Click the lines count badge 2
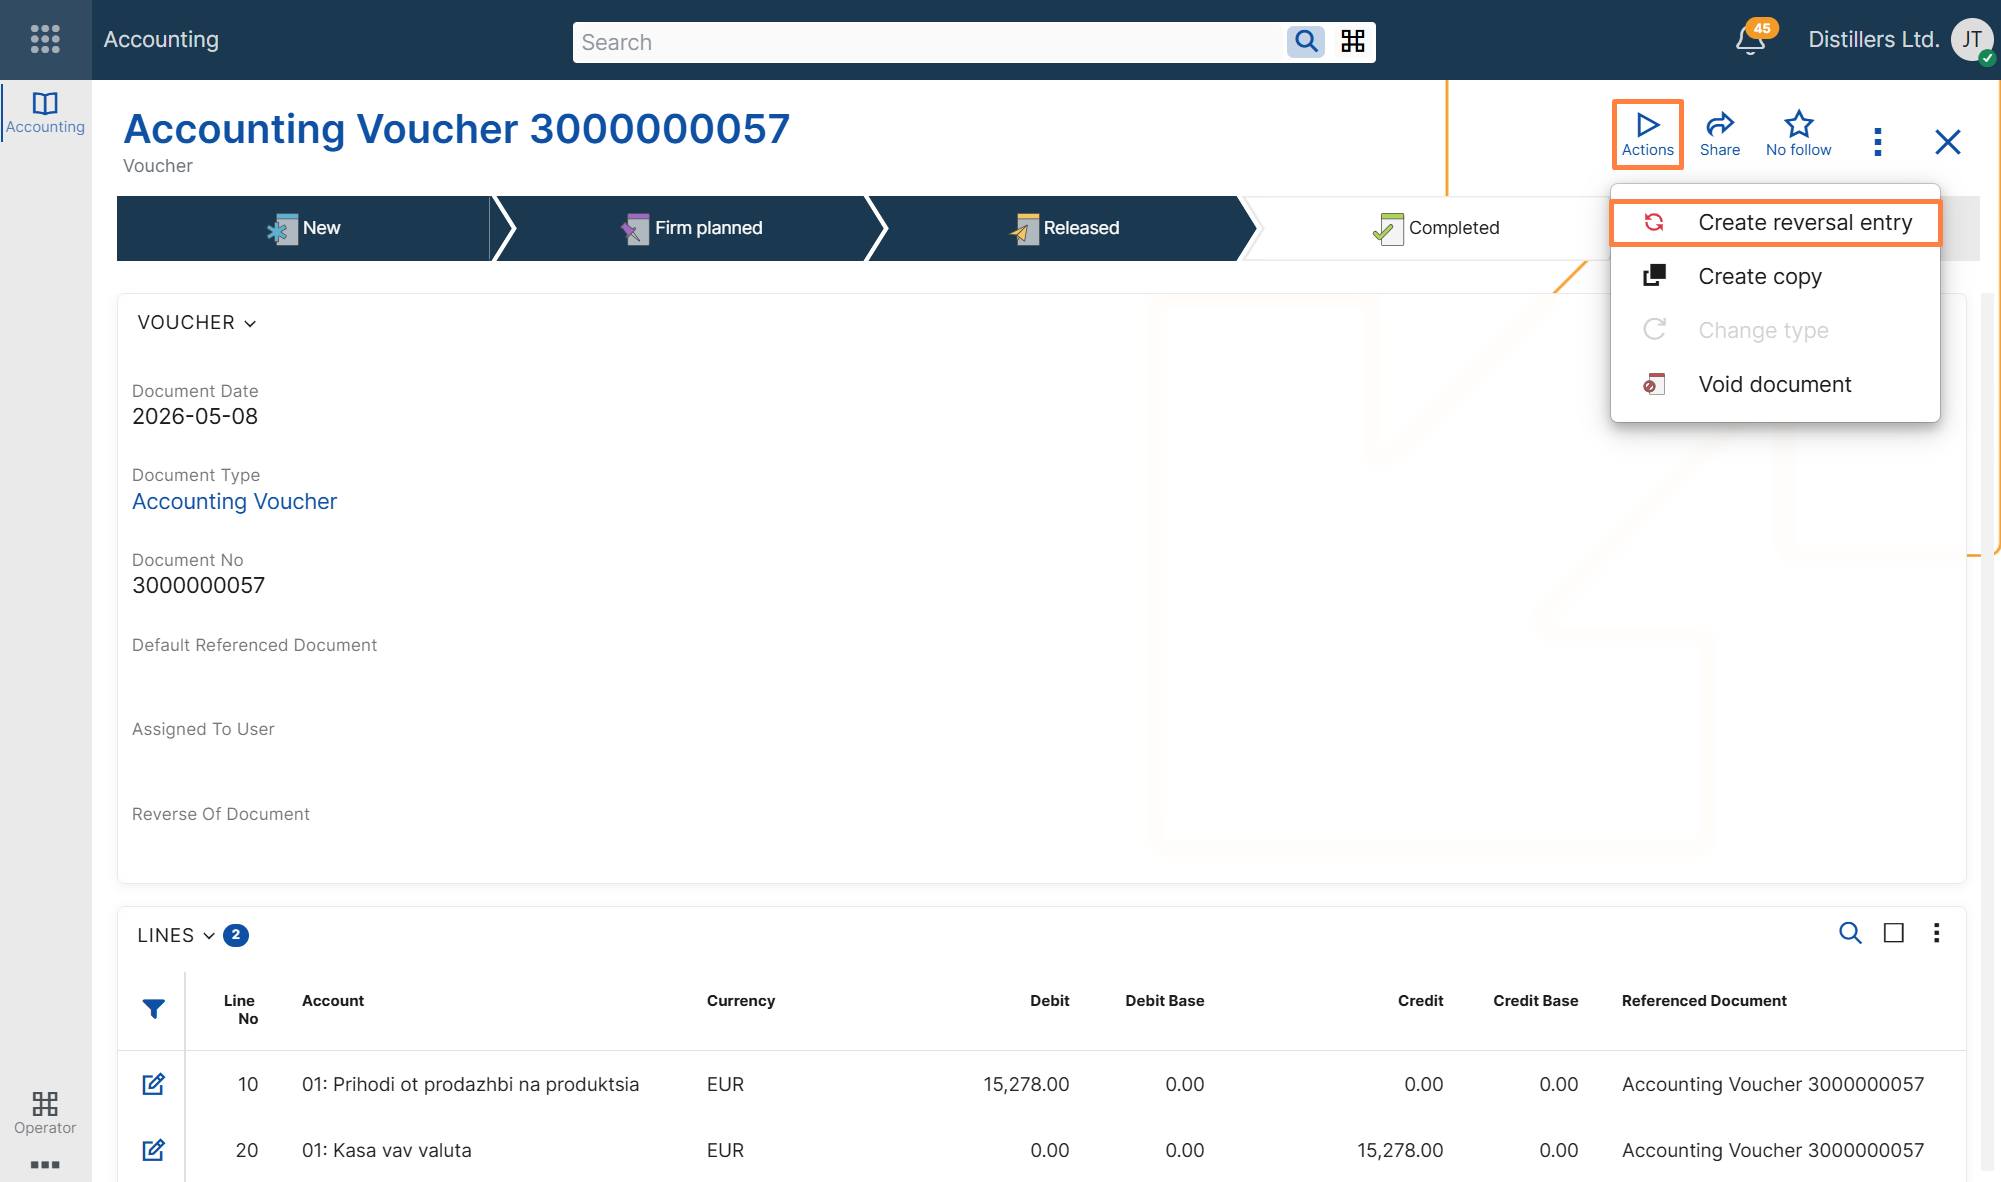This screenshot has height=1182, width=2001. (x=236, y=935)
